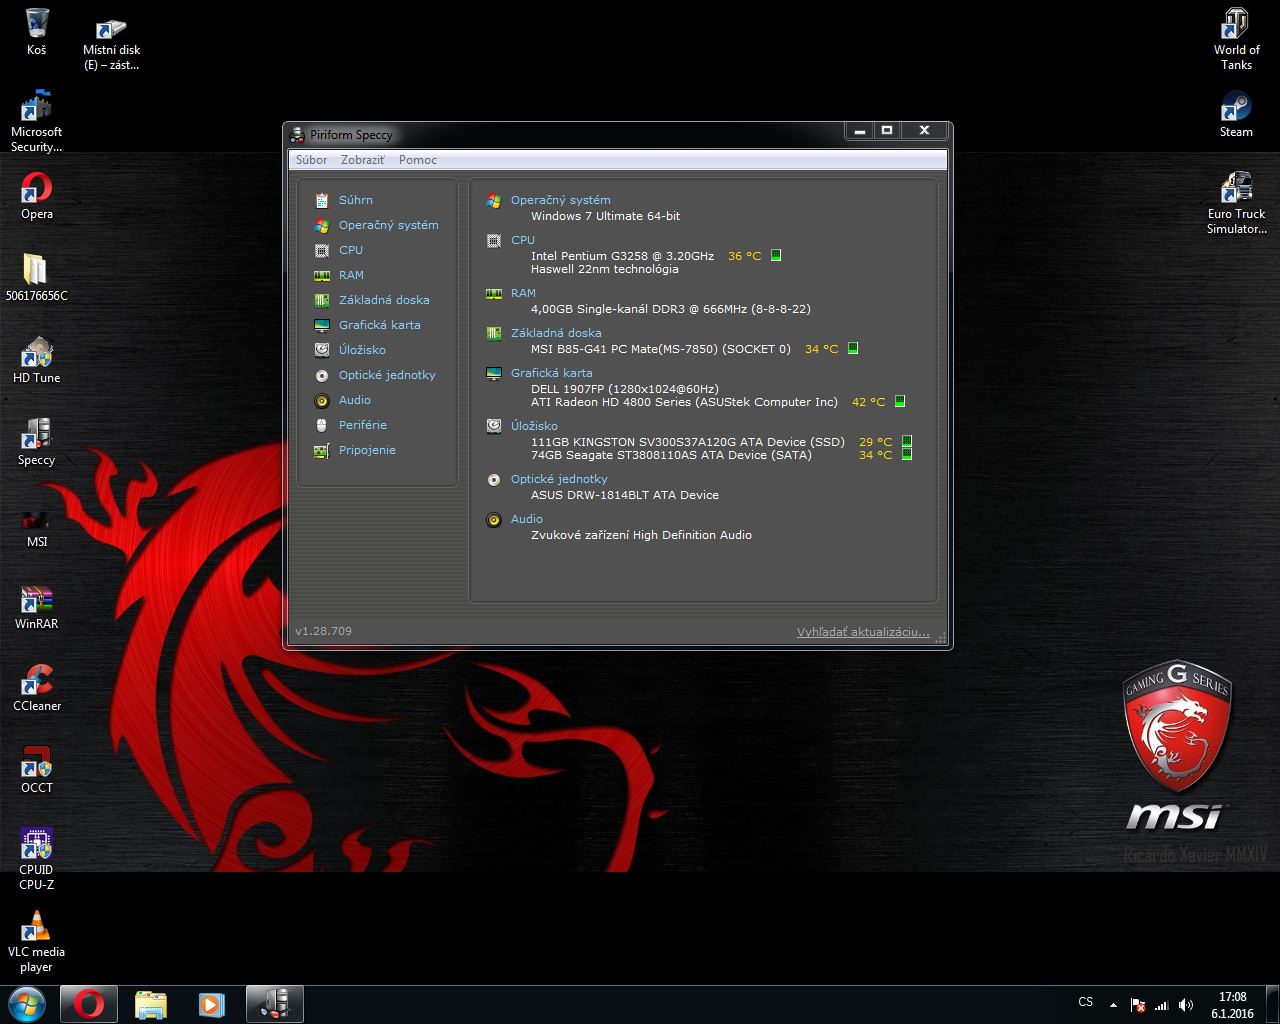Select Periférie in the Speccy sidebar
Image resolution: width=1280 pixels, height=1024 pixels.
(x=362, y=425)
